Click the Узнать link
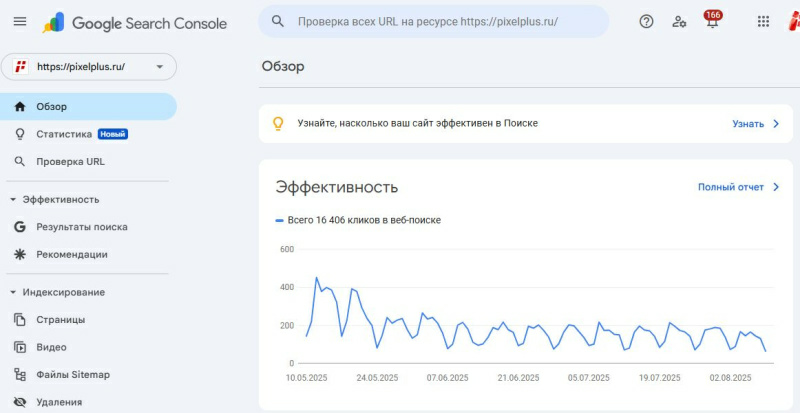The width and height of the screenshot is (800, 413). pos(748,124)
